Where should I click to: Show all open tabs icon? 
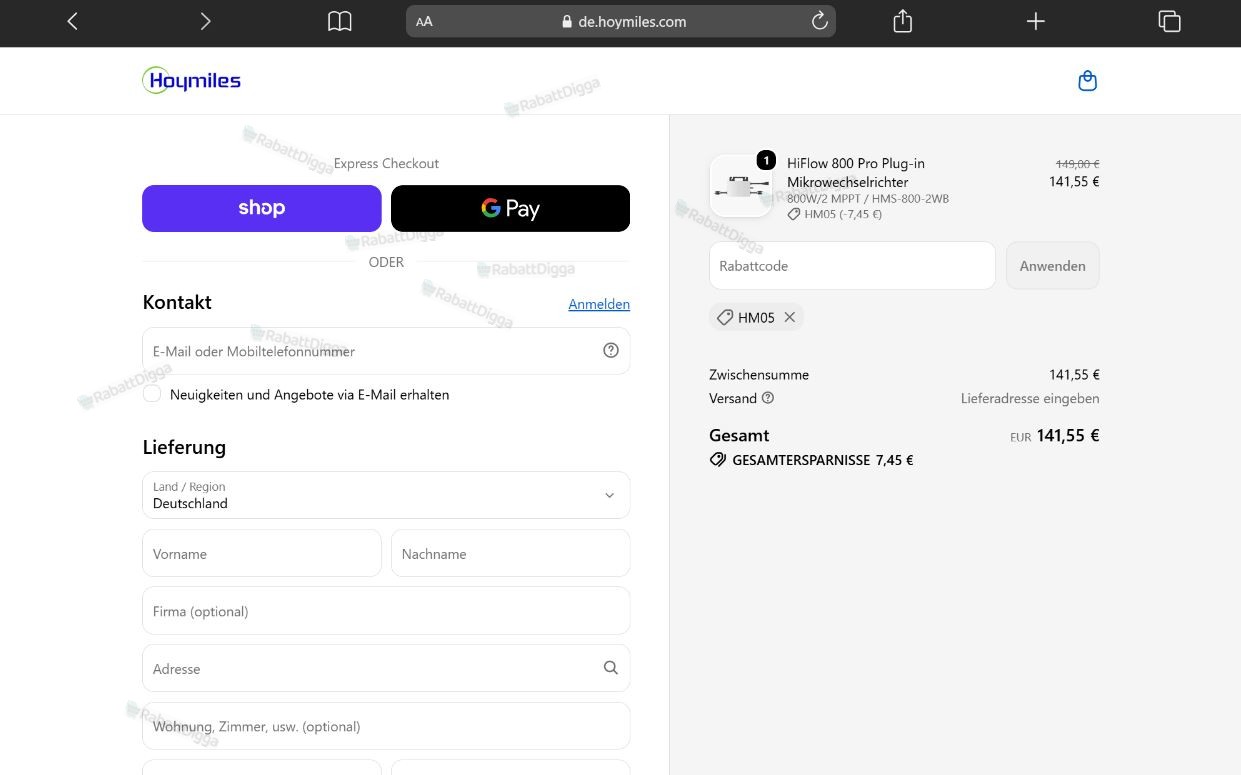click(1169, 21)
